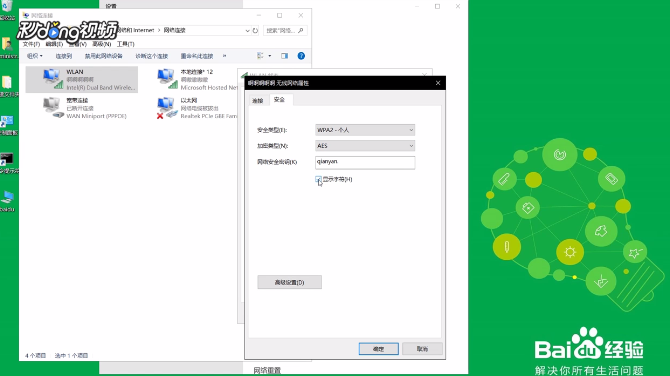The image size is (670, 376).
Task: Open the File menu
Action: (x=31, y=44)
